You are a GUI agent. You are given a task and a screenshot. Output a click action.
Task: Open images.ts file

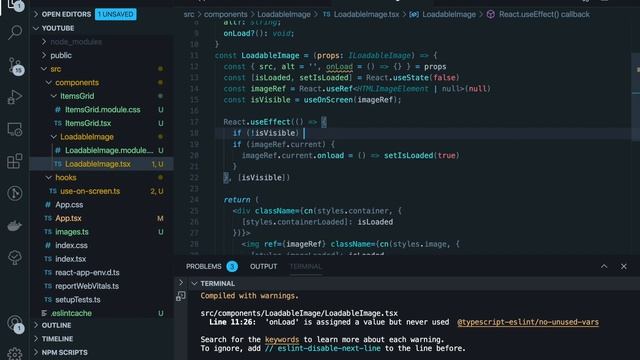[72, 232]
